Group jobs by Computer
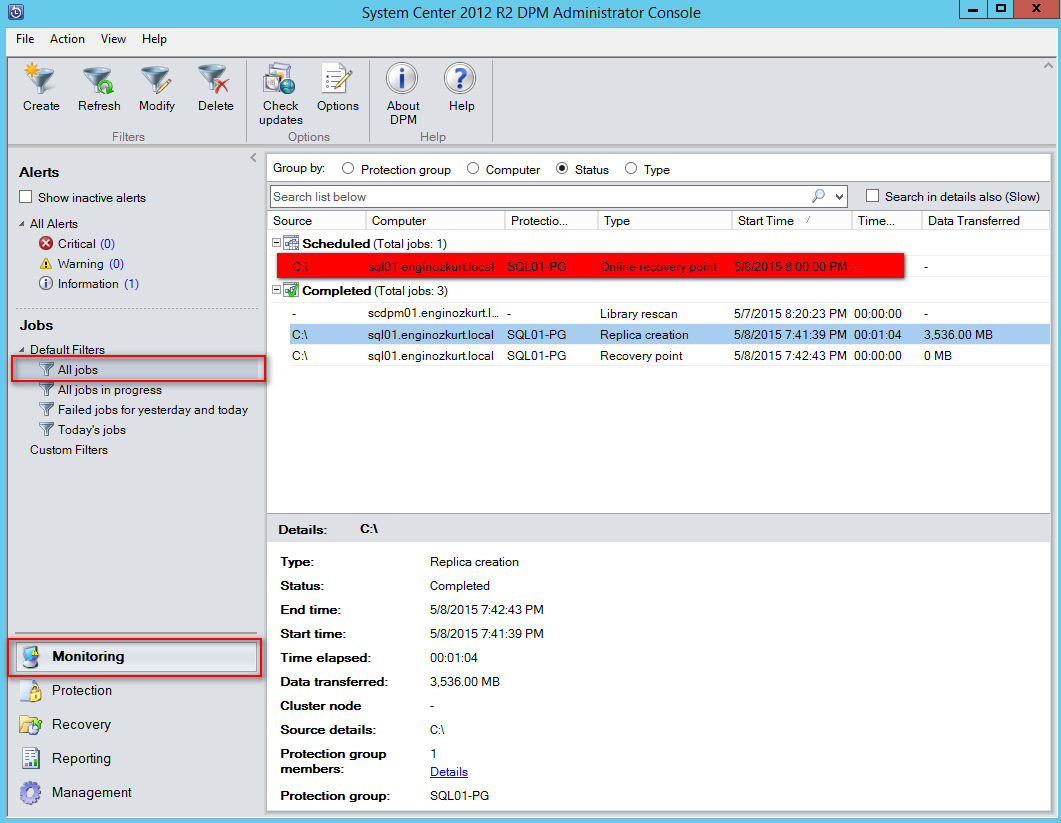 click(x=473, y=169)
